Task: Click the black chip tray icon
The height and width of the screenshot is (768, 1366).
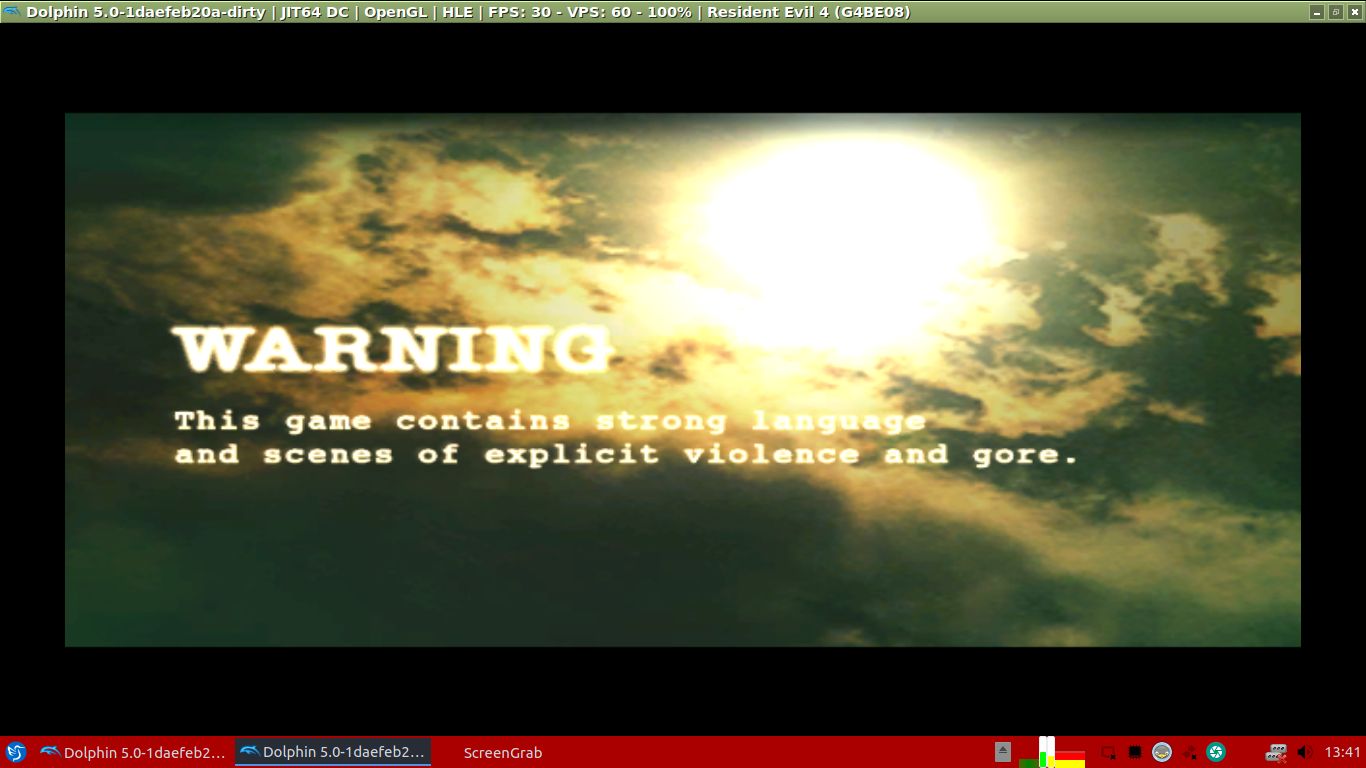Action: [x=1135, y=752]
